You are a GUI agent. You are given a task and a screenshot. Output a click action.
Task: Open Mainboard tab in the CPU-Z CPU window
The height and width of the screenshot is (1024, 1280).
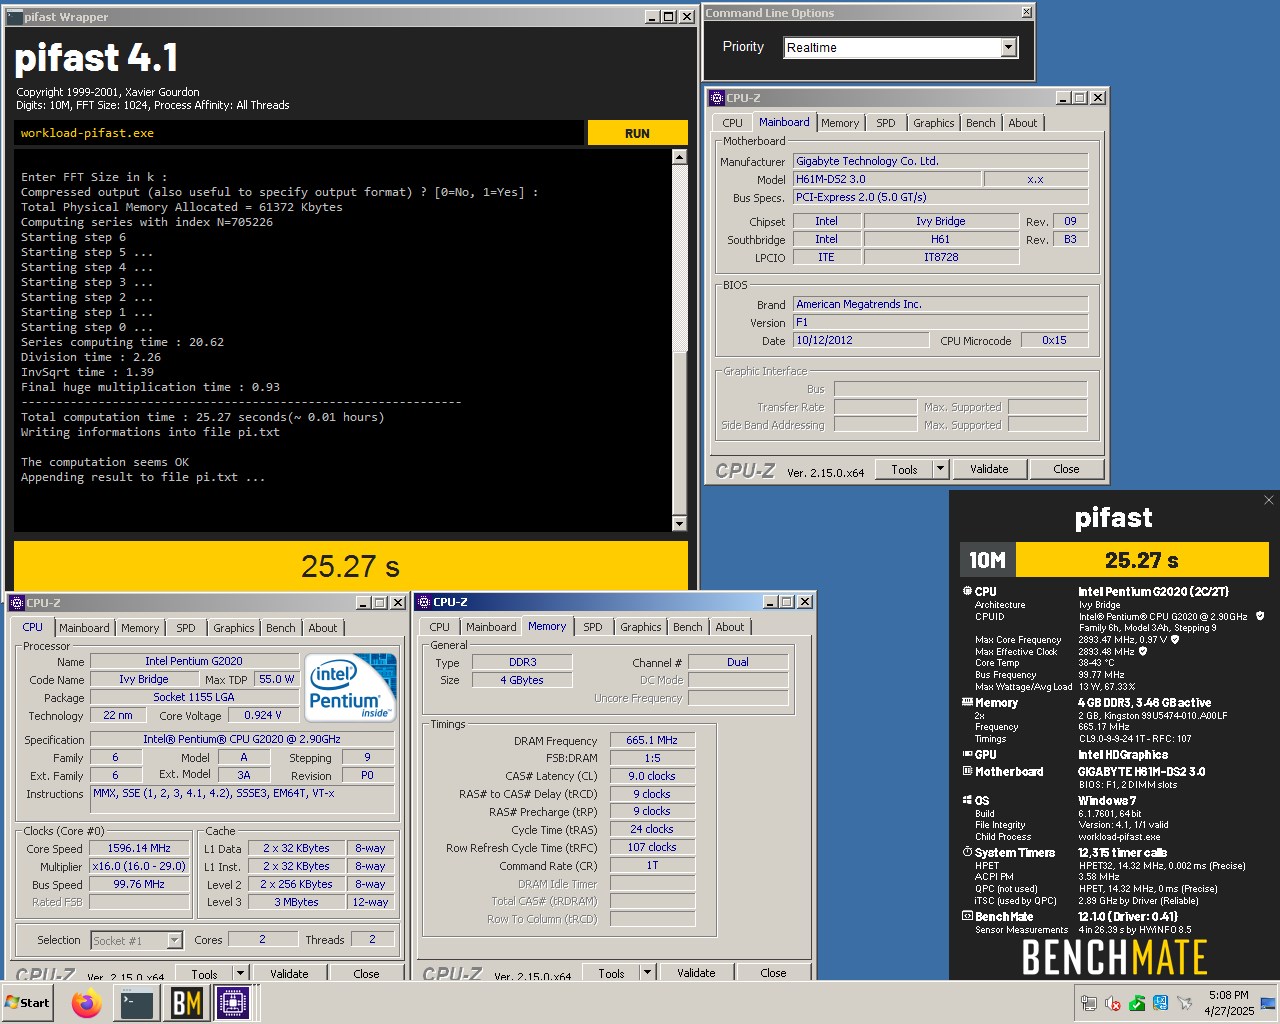[x=84, y=628]
